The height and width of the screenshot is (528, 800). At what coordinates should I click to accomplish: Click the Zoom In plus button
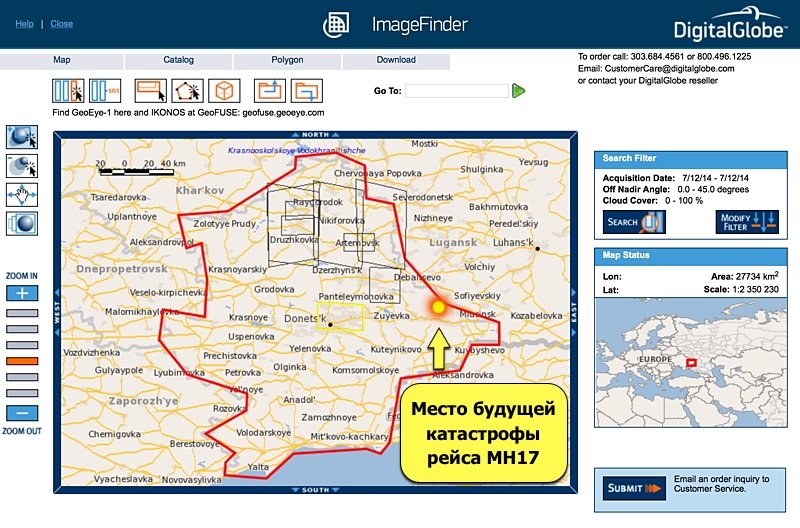pos(22,293)
